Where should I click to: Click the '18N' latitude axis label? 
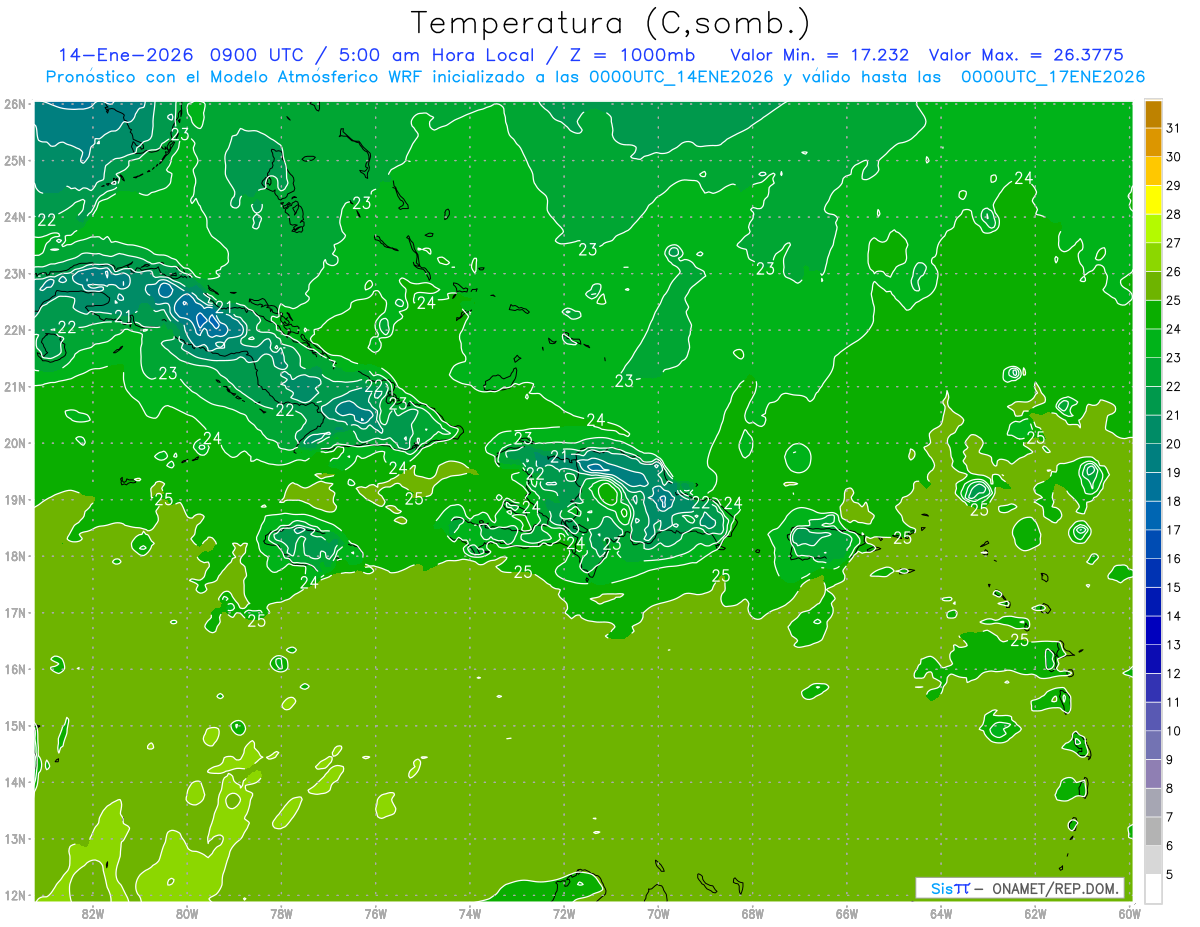tap(15, 556)
